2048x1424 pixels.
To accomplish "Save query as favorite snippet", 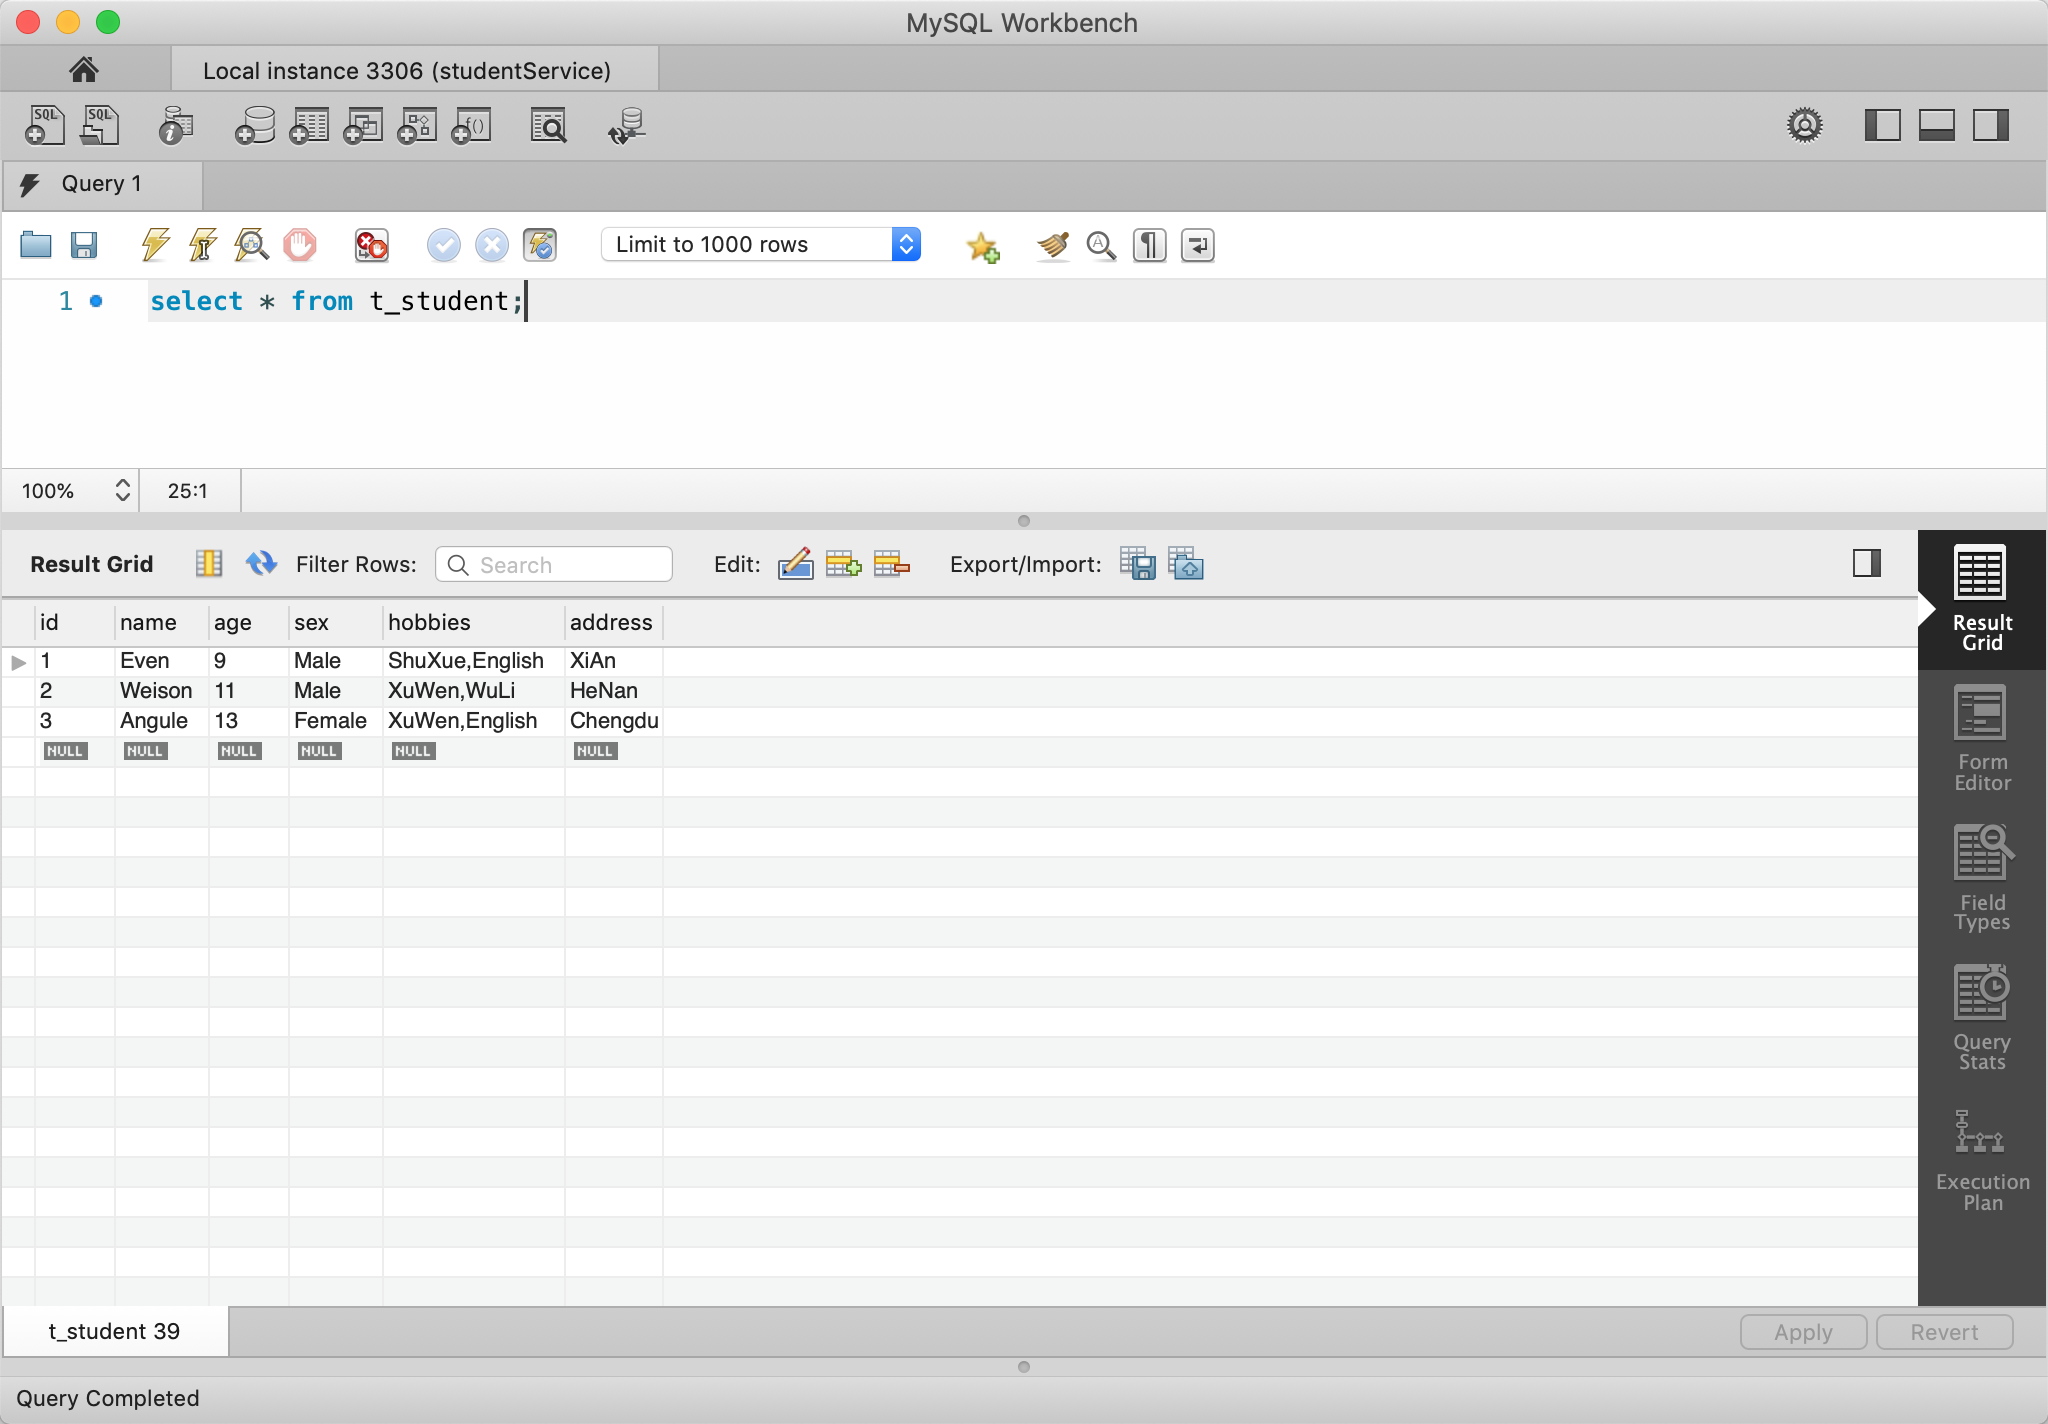I will 983,245.
